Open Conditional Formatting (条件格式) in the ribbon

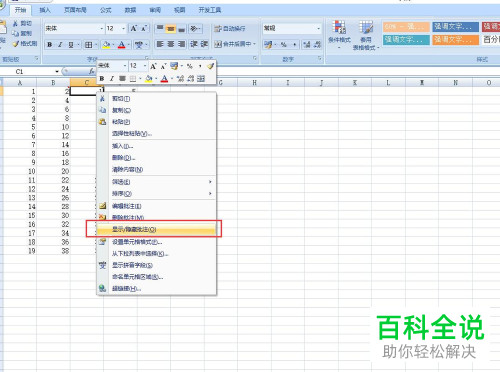coord(339,35)
